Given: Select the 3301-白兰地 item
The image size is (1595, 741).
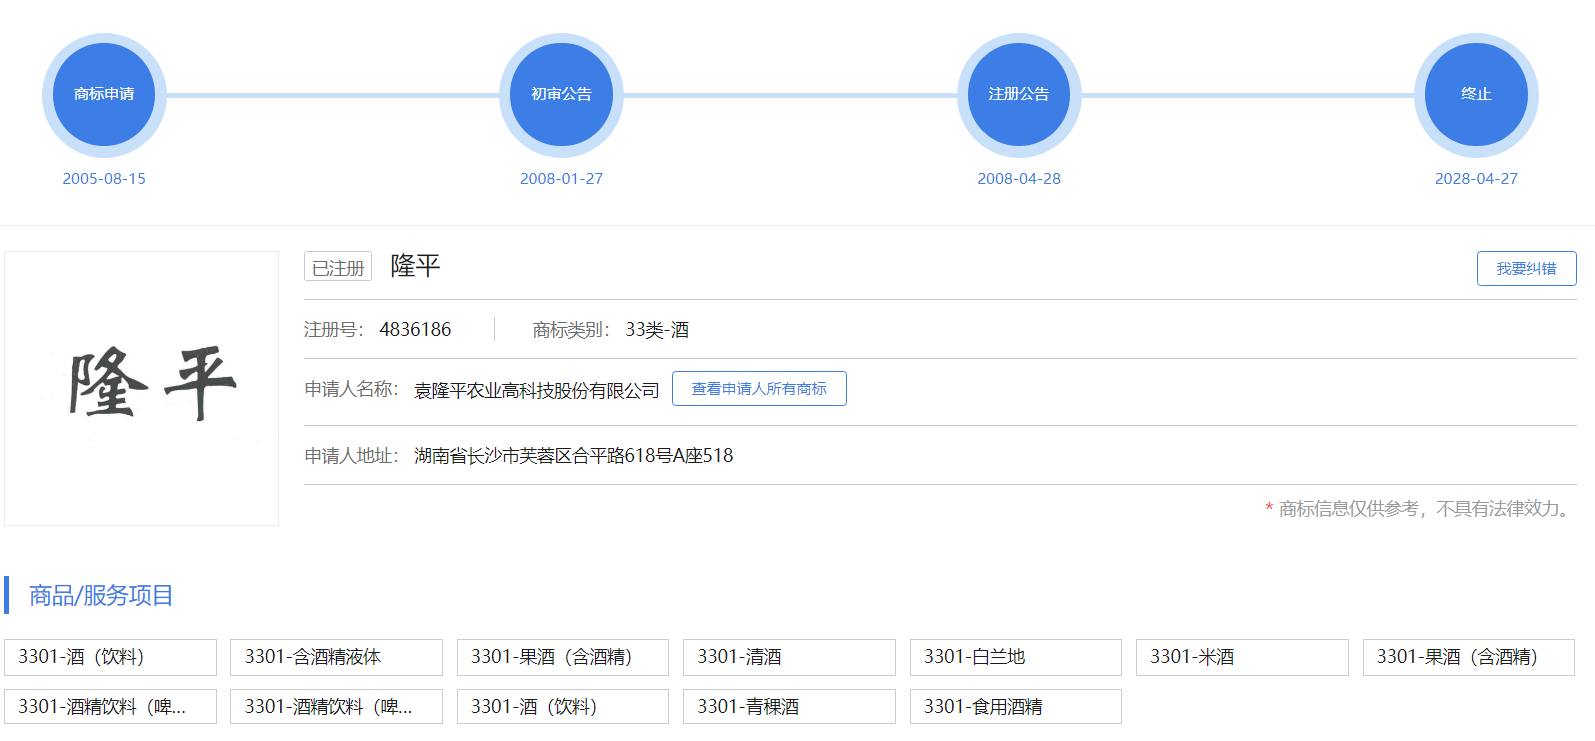Looking at the screenshot, I should click(1015, 657).
